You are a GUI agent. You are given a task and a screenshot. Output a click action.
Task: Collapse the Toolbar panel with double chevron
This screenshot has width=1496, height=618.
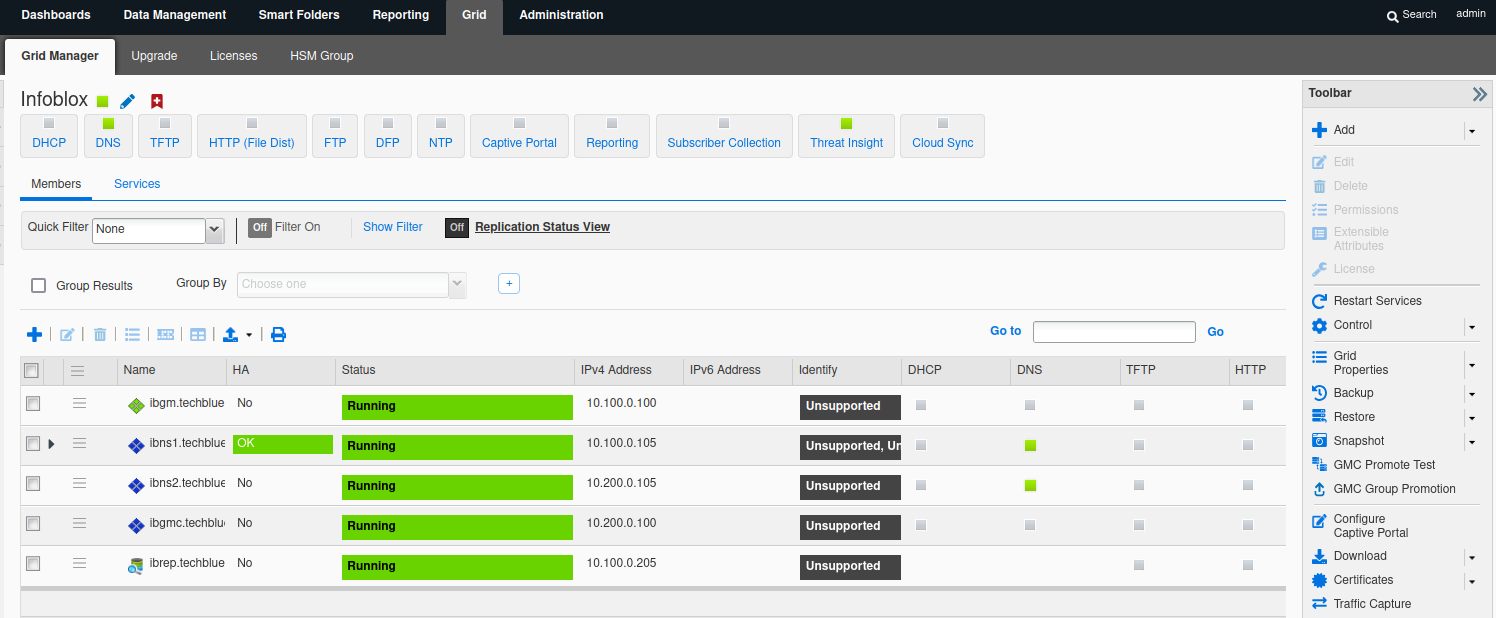coord(1479,94)
